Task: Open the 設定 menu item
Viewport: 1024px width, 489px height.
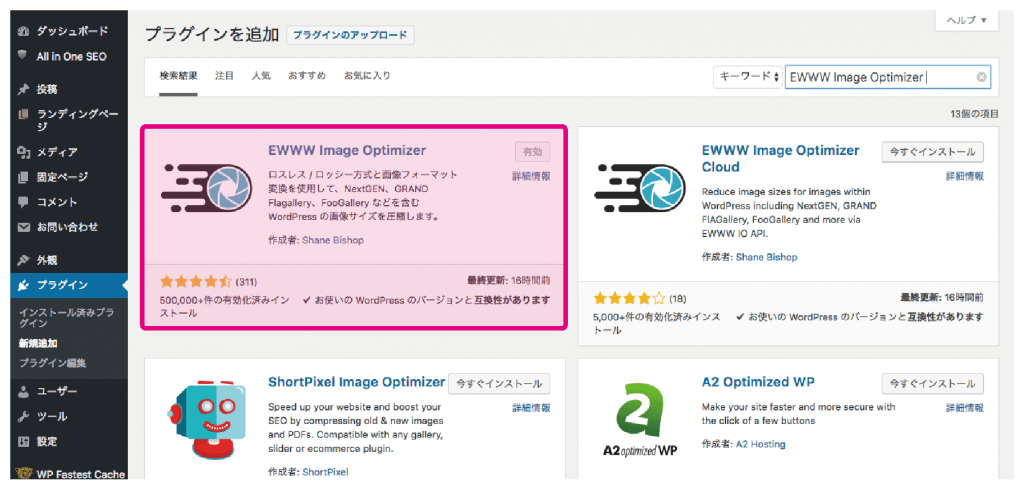Action: tap(47, 442)
